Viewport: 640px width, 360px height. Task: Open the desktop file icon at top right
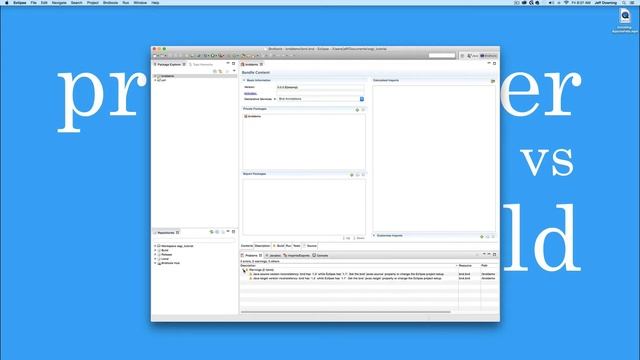click(624, 16)
